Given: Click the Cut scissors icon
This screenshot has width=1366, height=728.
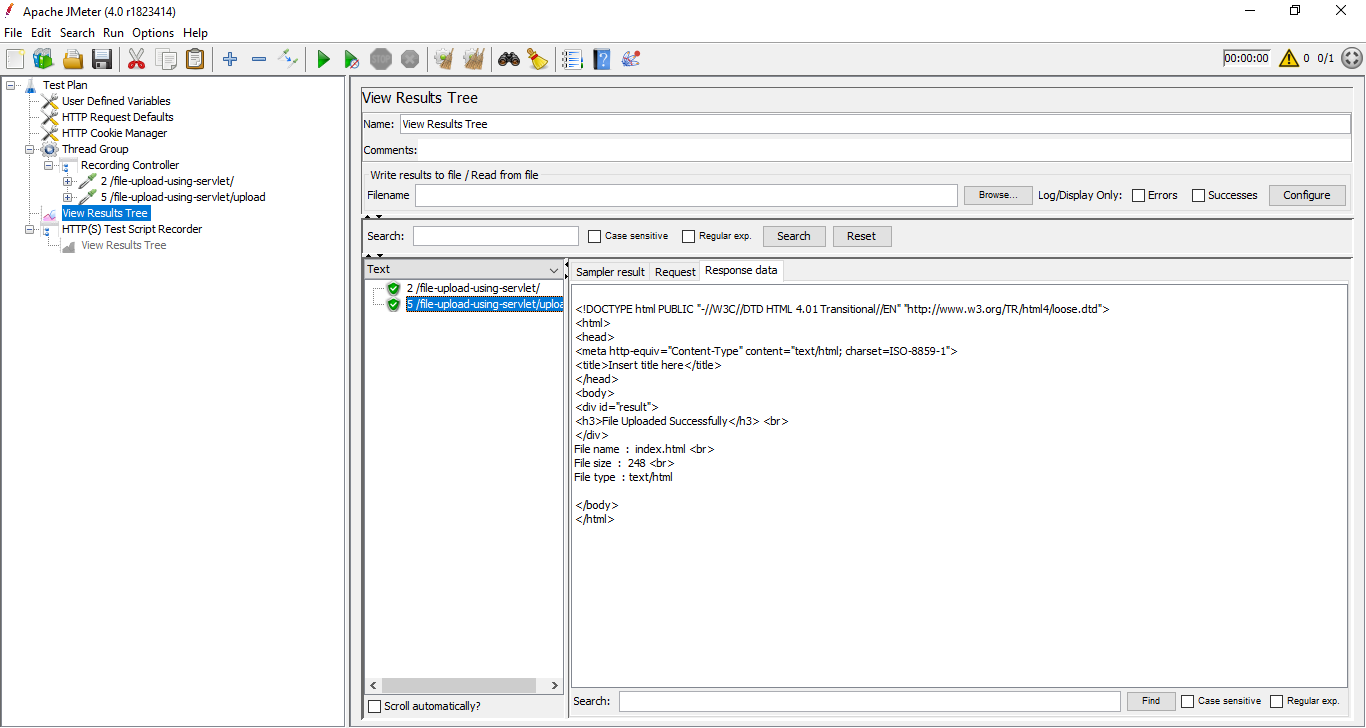Looking at the screenshot, I should [137, 59].
